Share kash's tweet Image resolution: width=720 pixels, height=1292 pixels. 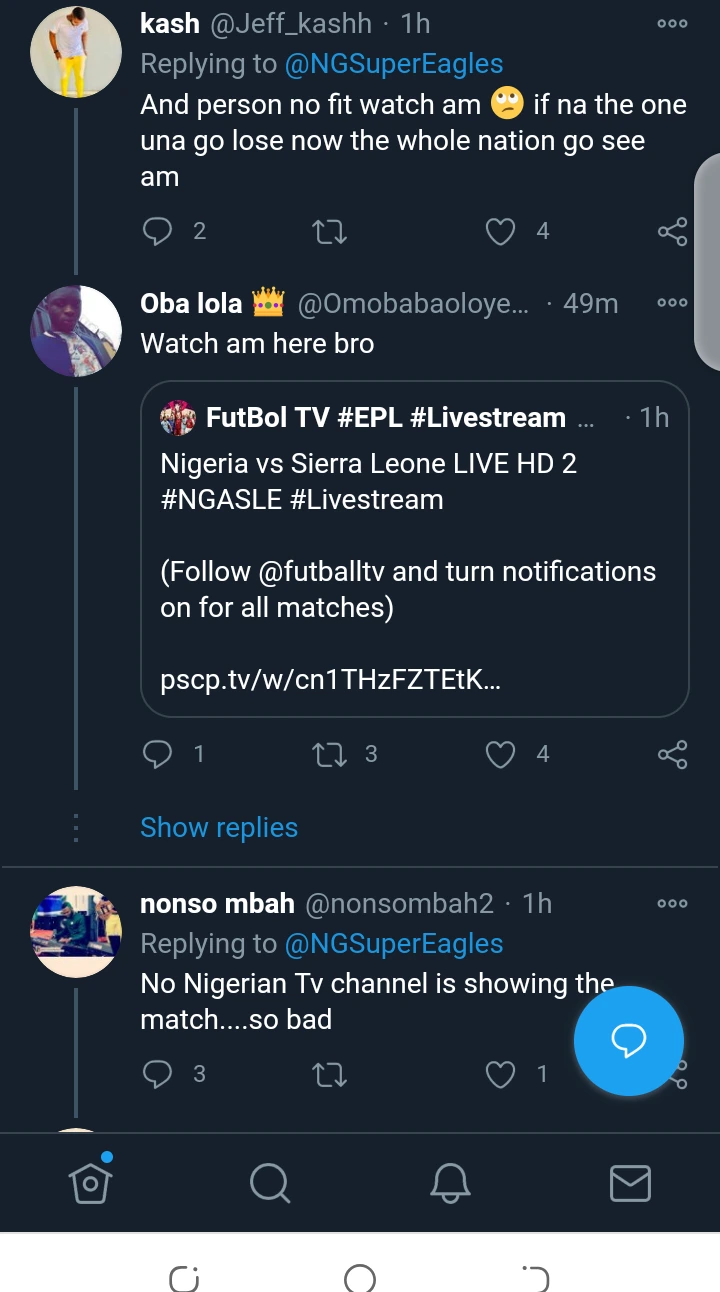click(x=672, y=232)
